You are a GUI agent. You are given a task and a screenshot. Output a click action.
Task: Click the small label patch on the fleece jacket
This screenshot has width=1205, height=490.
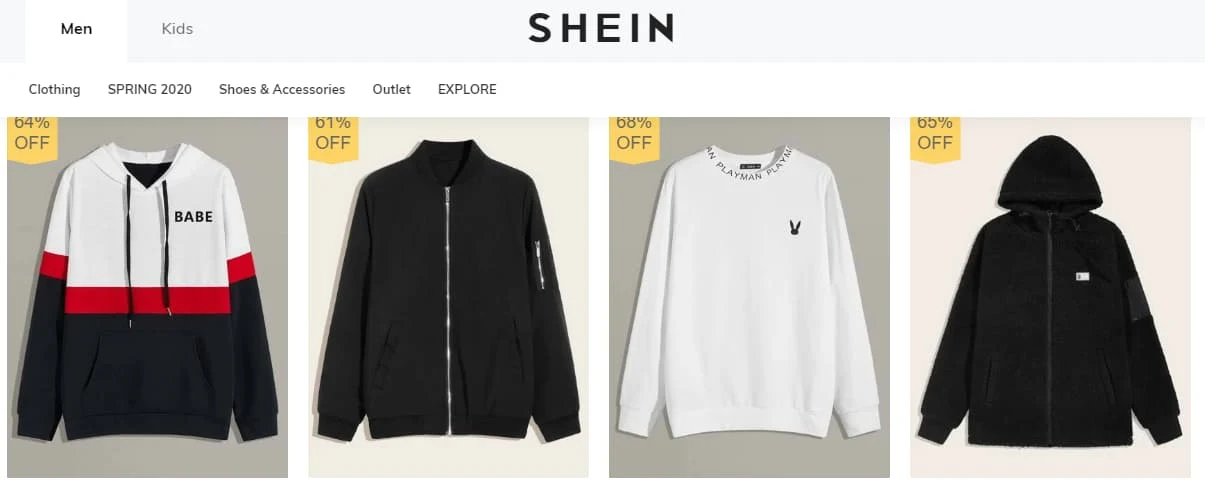1082,277
